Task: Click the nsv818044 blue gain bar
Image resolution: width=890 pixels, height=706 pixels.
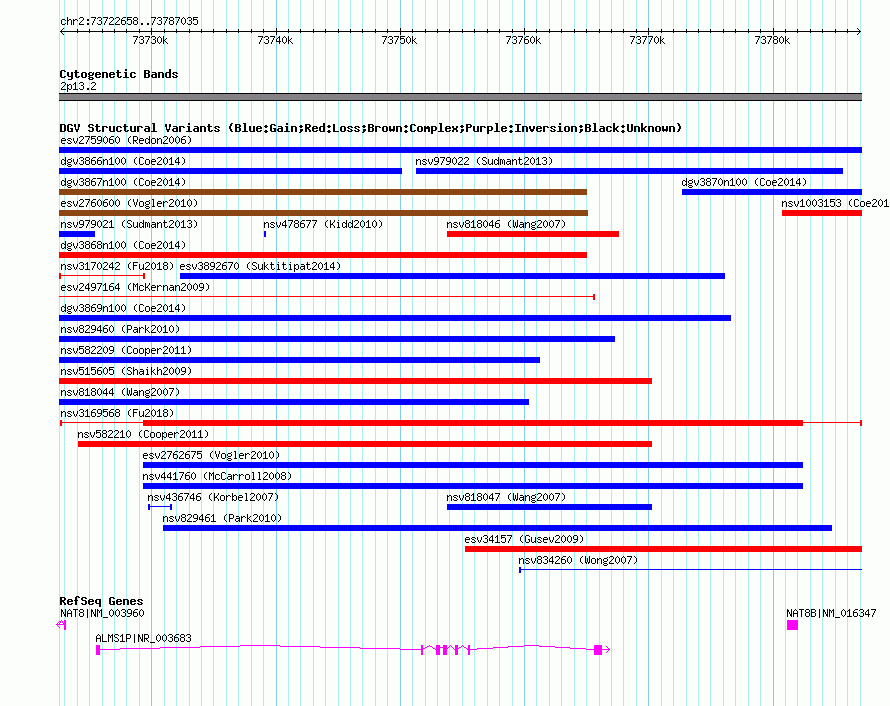Action: tap(294, 402)
